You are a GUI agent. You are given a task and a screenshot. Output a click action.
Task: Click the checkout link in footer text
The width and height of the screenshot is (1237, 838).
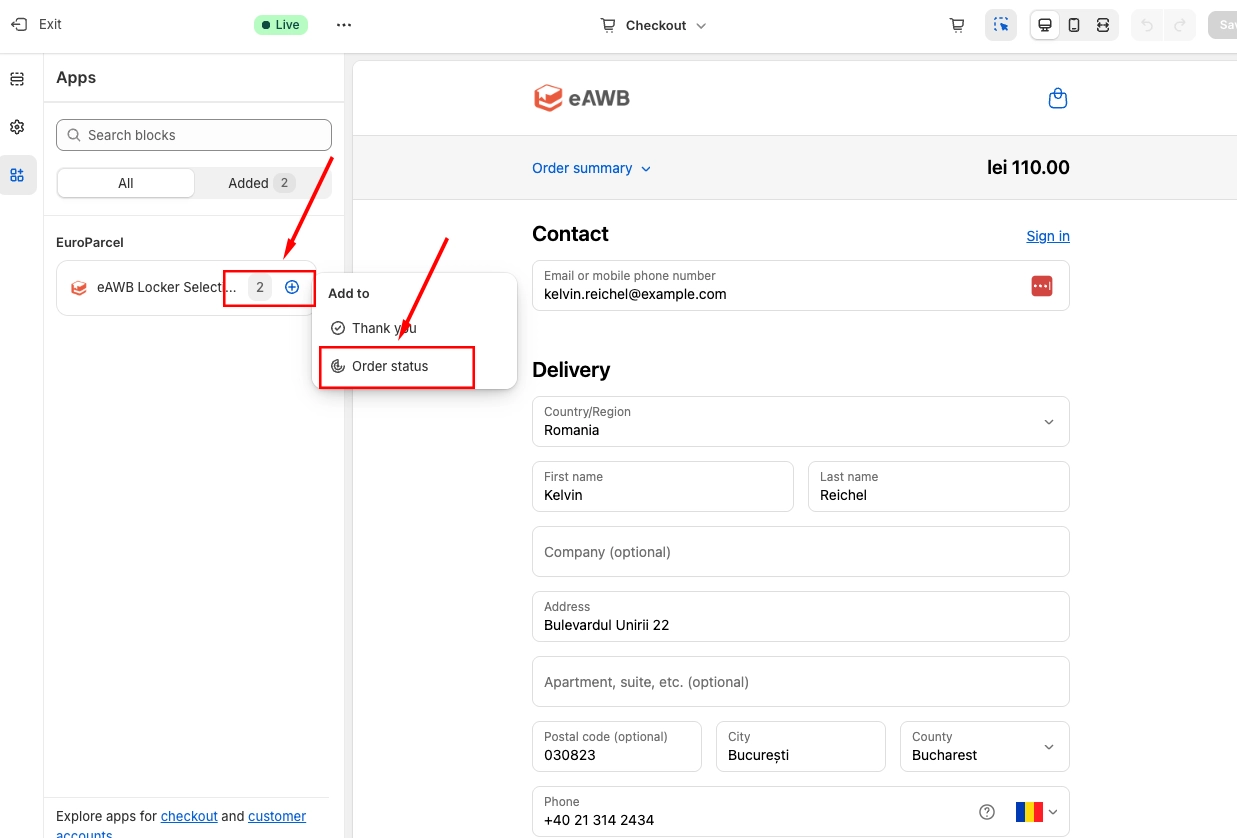(189, 816)
